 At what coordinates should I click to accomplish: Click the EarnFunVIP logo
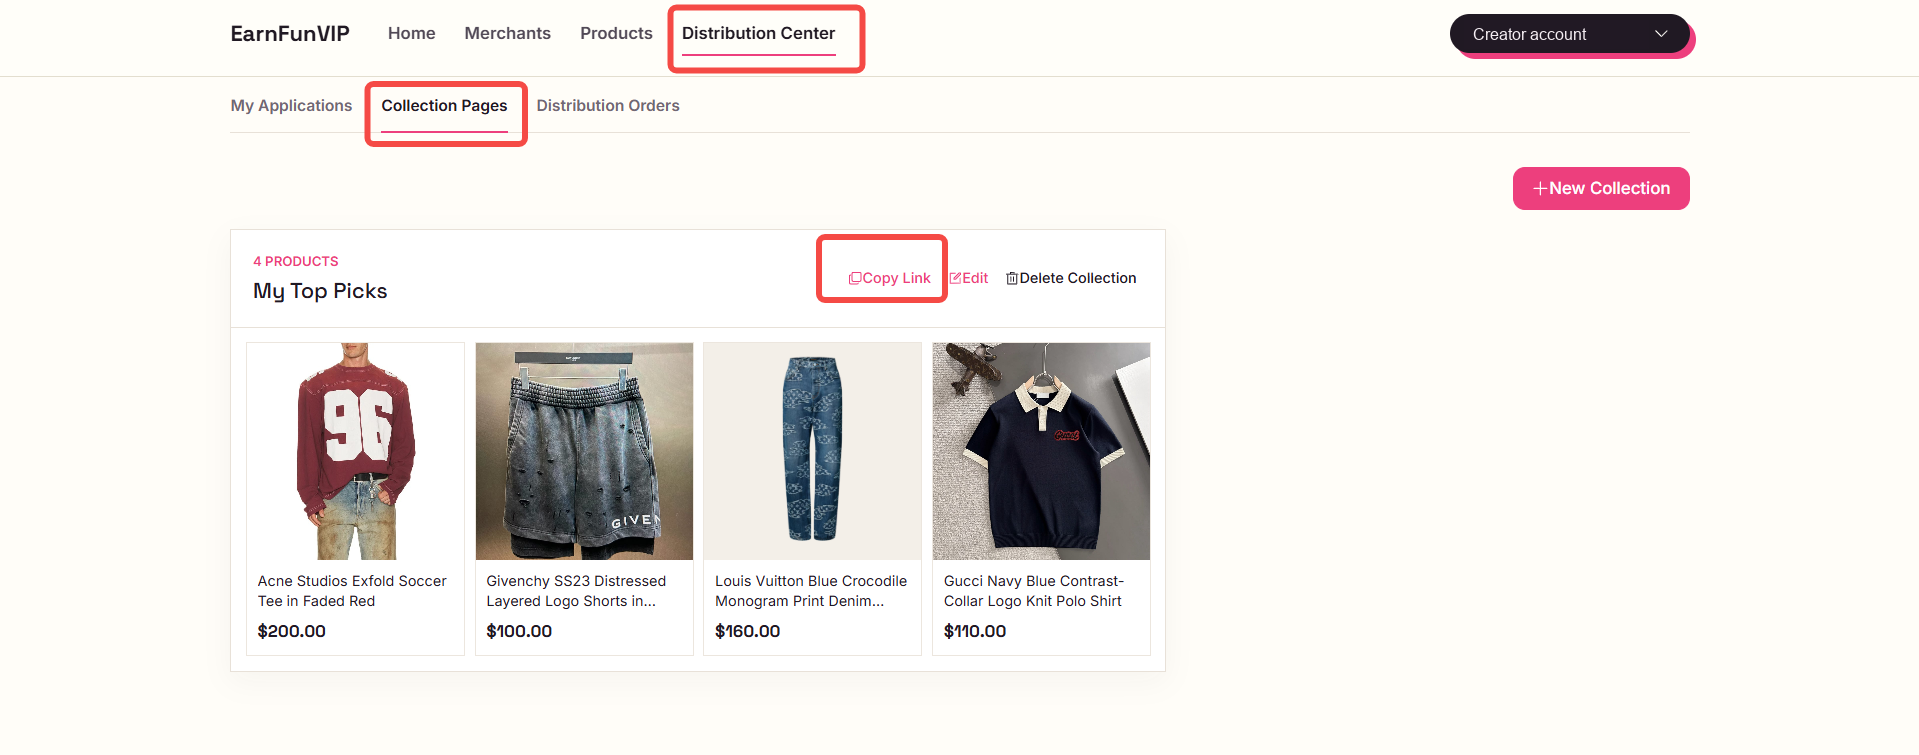click(x=290, y=34)
